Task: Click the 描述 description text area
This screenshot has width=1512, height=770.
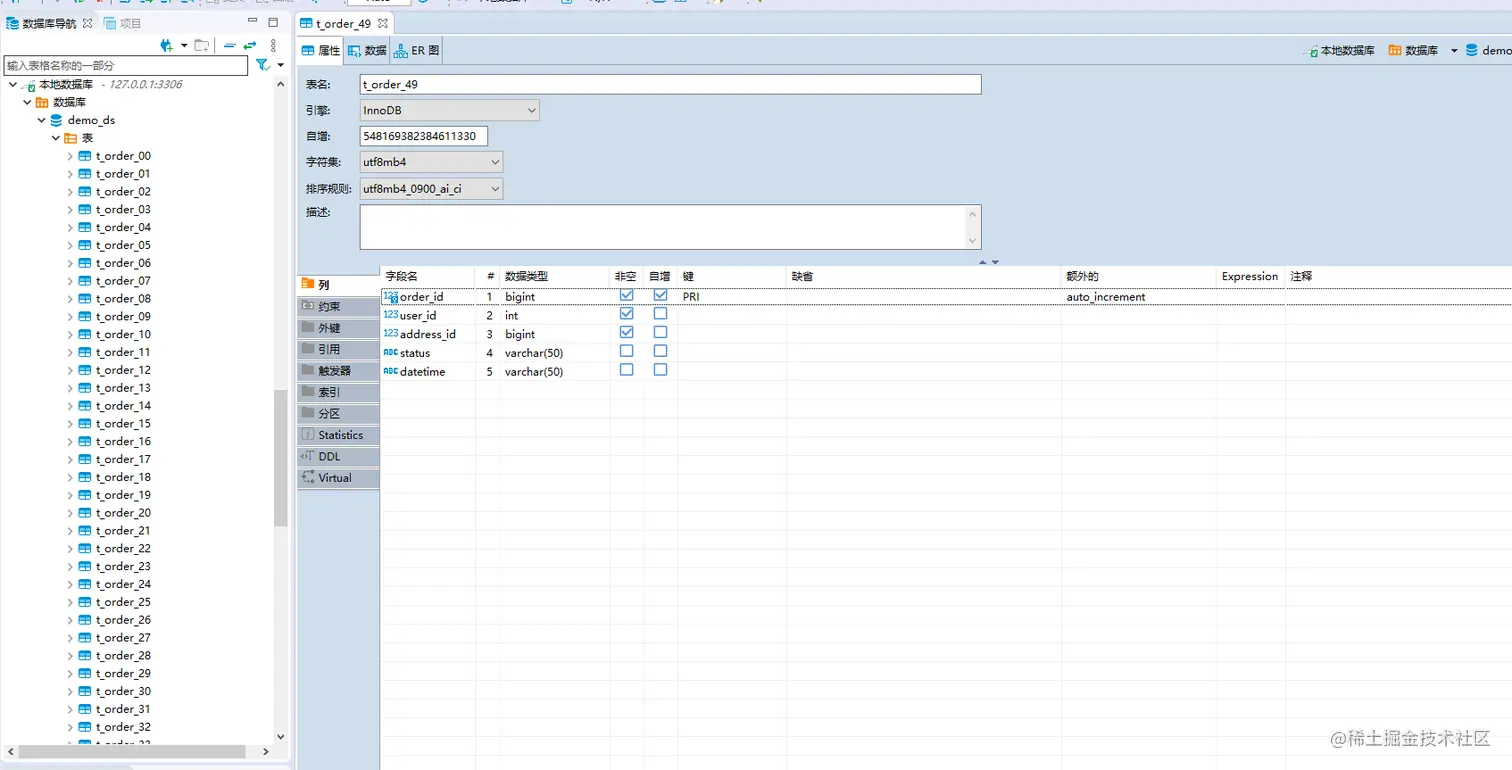Action: (x=670, y=227)
